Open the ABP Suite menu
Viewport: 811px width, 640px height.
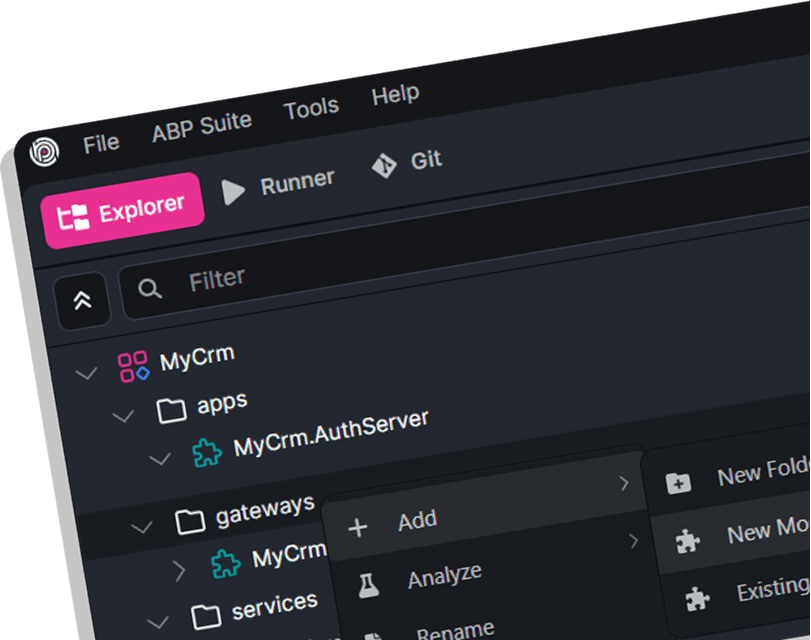[202, 126]
